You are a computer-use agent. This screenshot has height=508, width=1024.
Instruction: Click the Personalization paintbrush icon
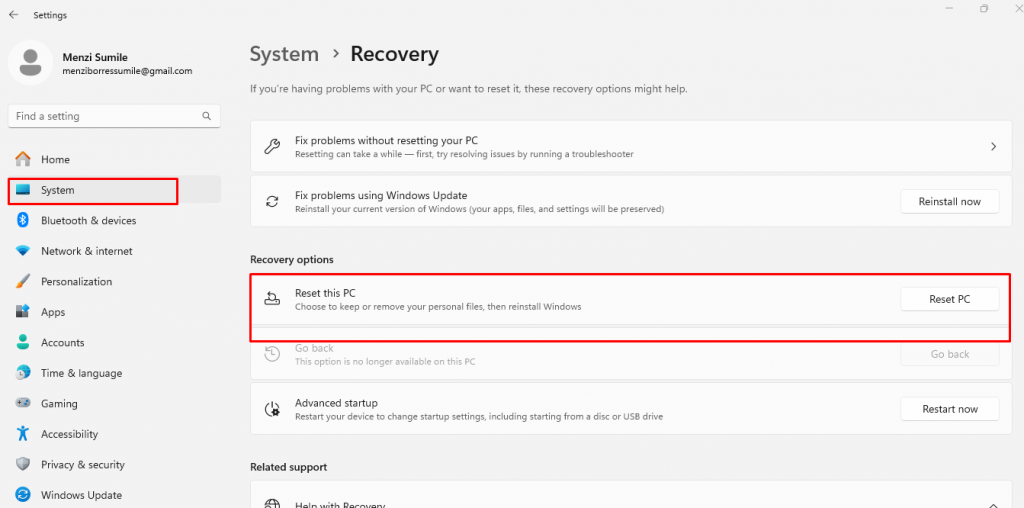(x=23, y=281)
